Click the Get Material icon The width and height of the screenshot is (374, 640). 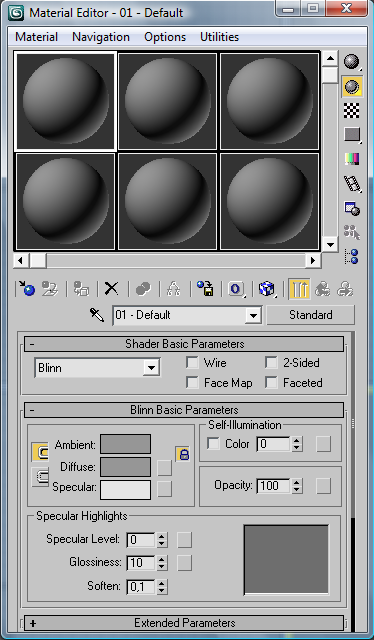pyautogui.click(x=27, y=289)
